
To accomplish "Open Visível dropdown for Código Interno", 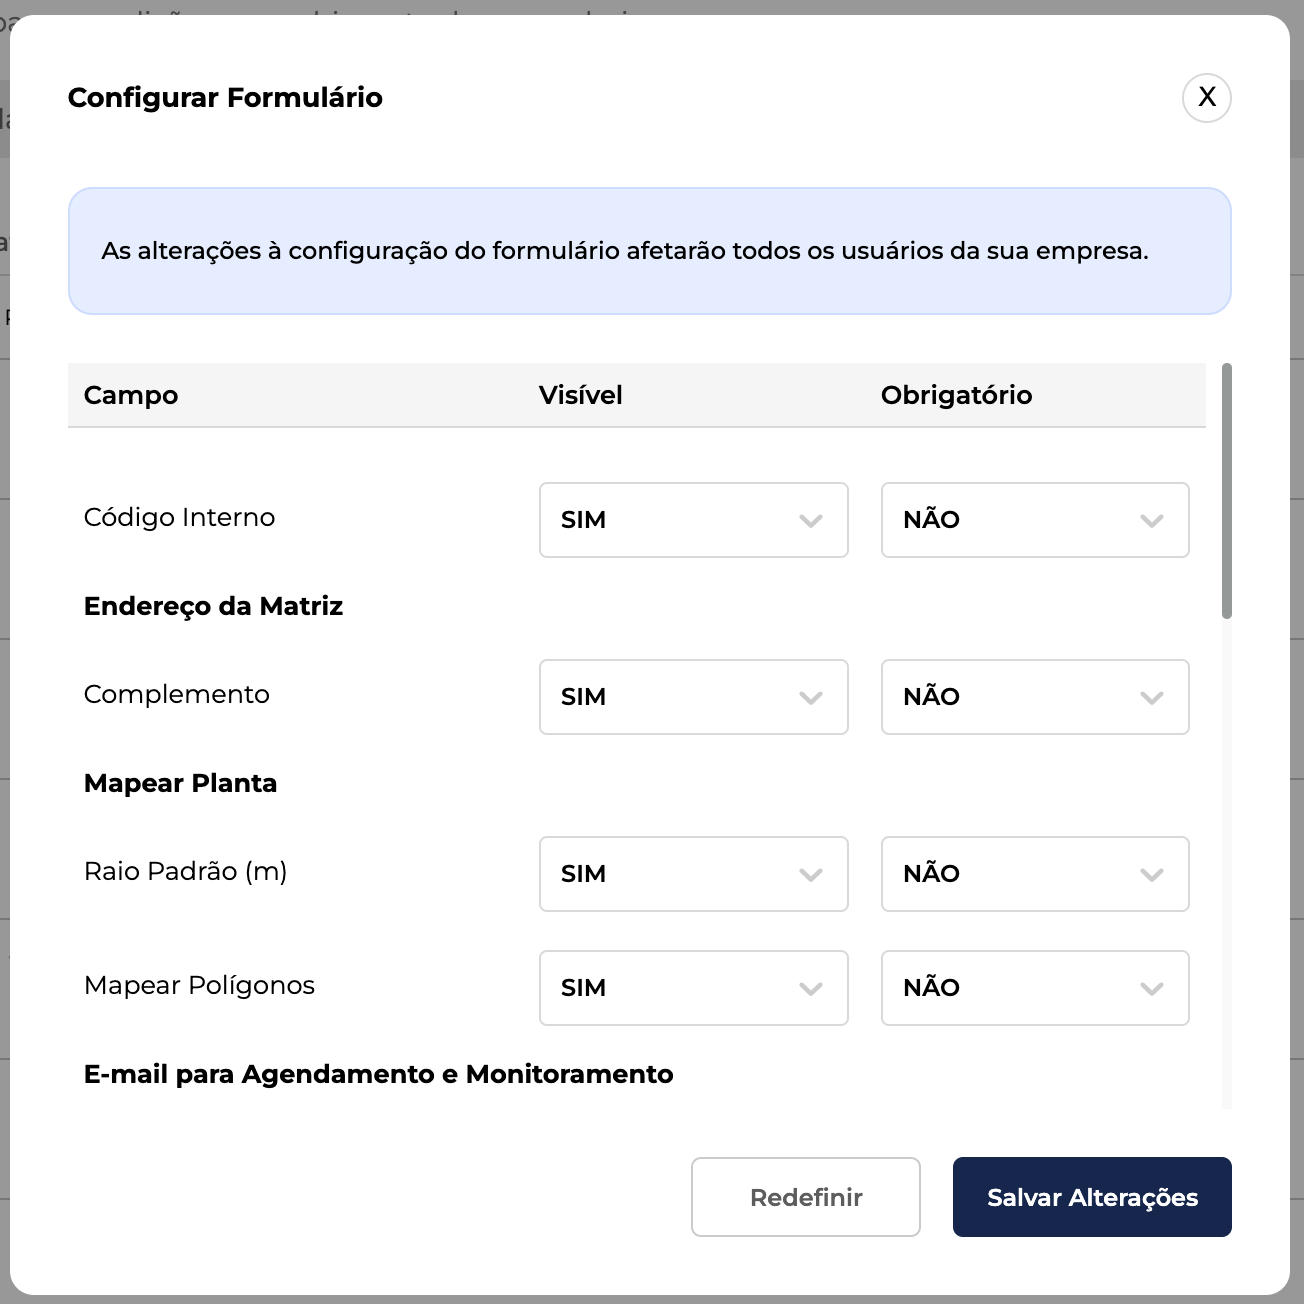I will pyautogui.click(x=692, y=520).
